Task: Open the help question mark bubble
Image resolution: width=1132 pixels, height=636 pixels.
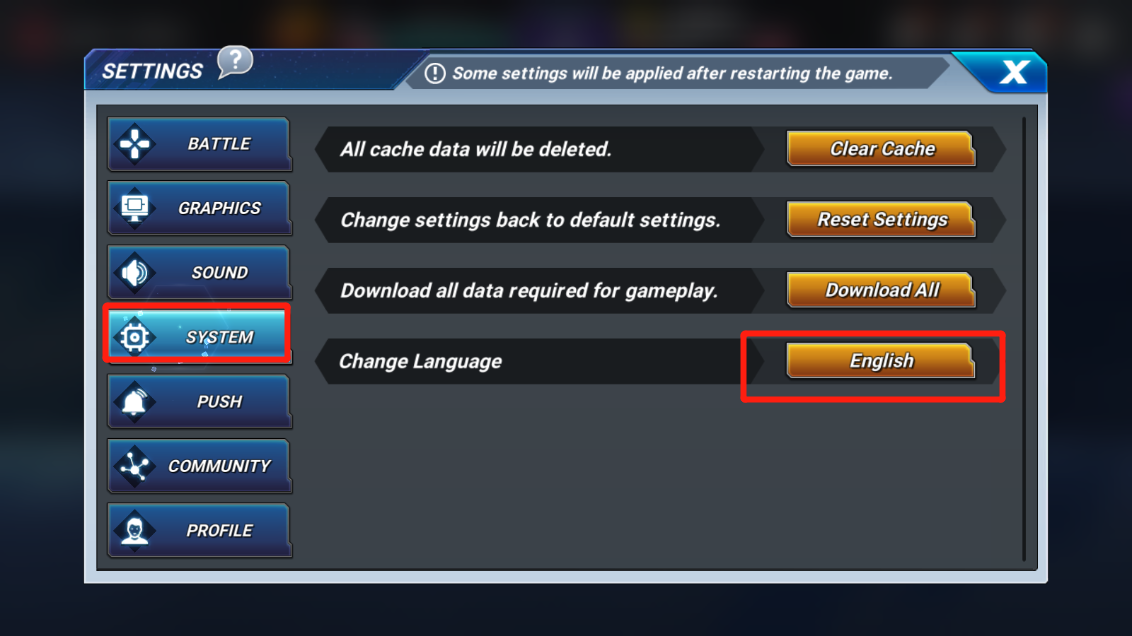Action: 235,62
